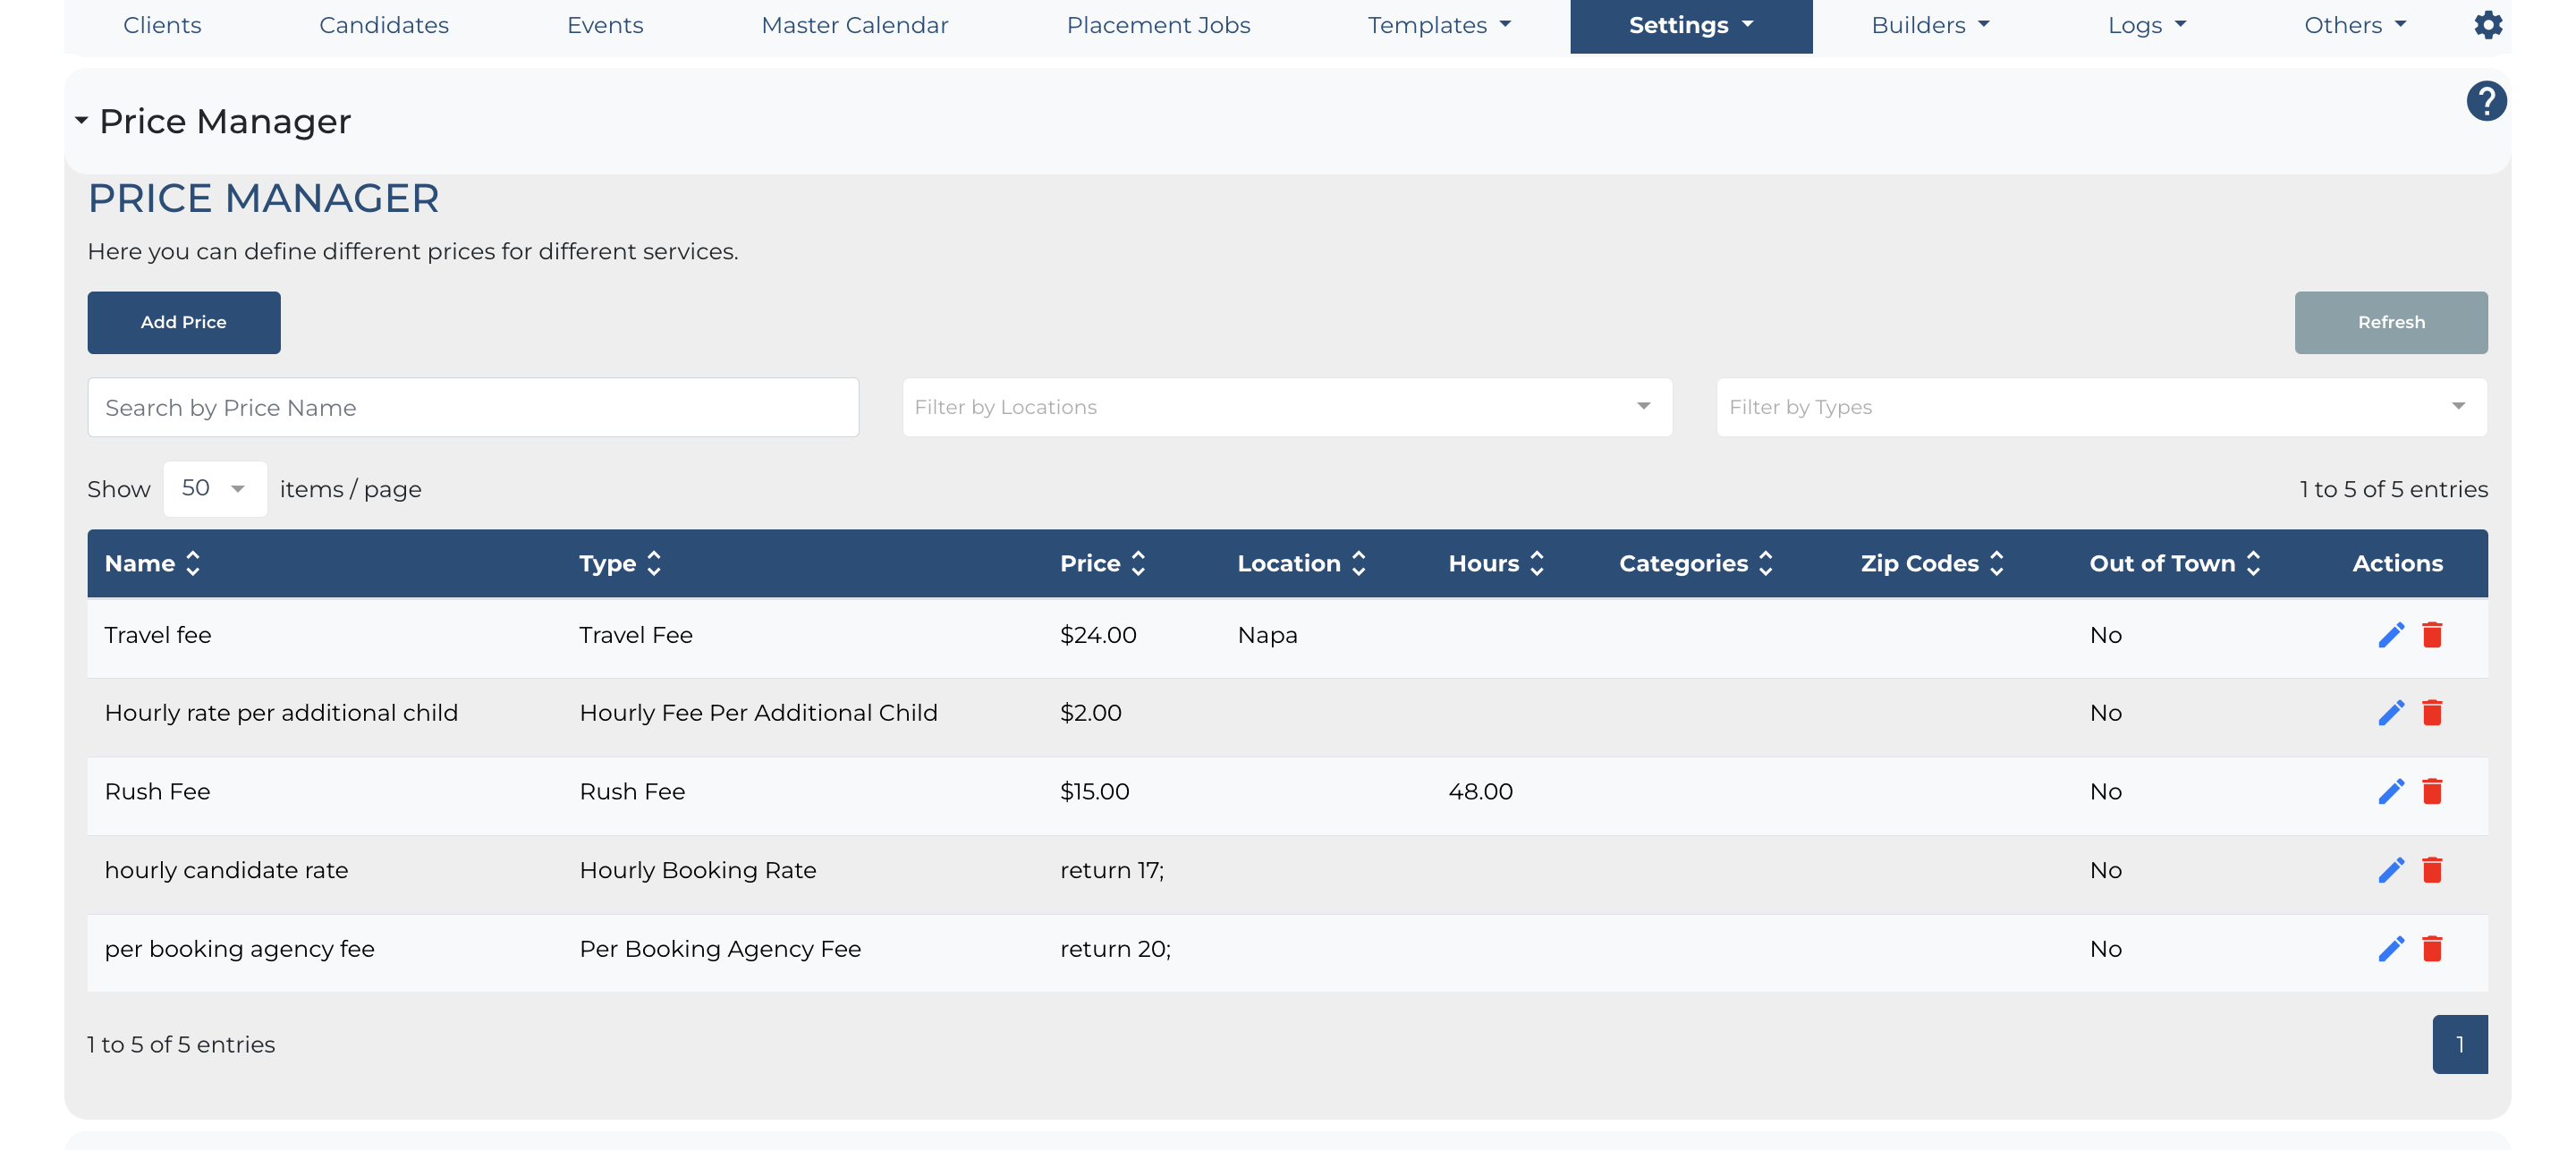This screenshot has width=2576, height=1150.
Task: Click the Add Price button
Action: [x=184, y=323]
